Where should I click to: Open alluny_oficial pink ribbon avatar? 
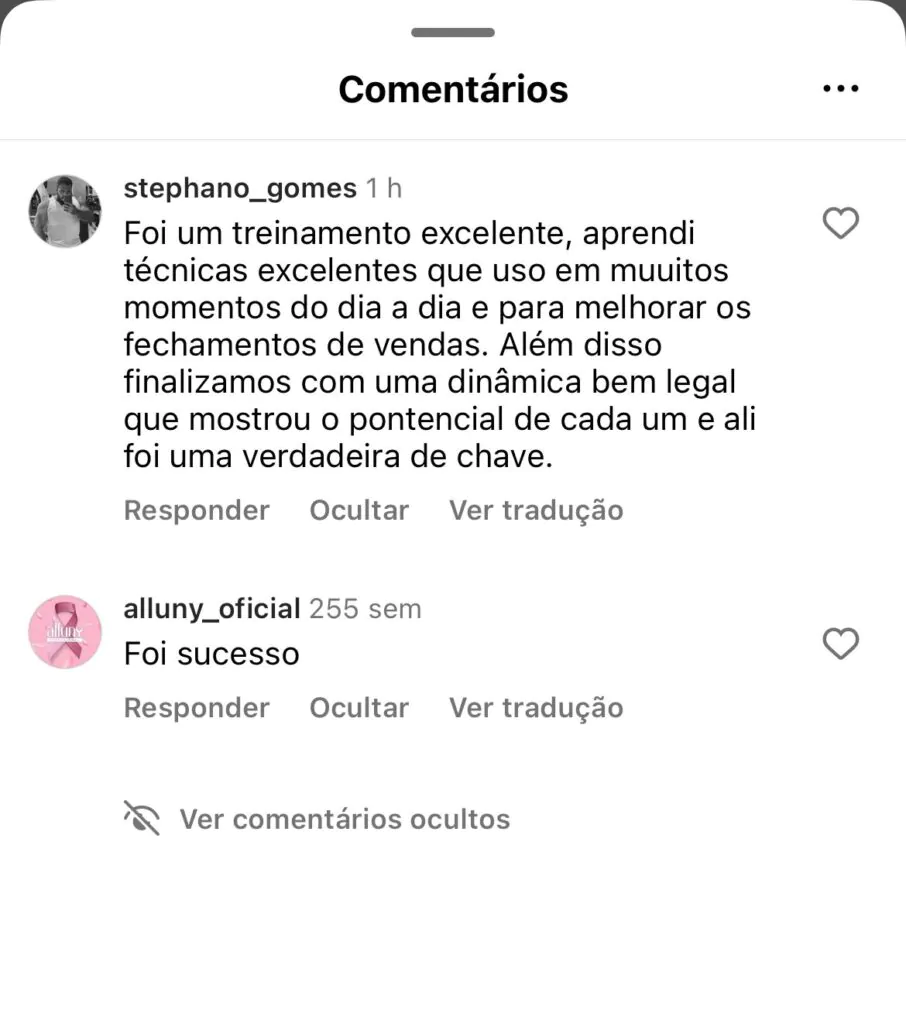[x=65, y=632]
